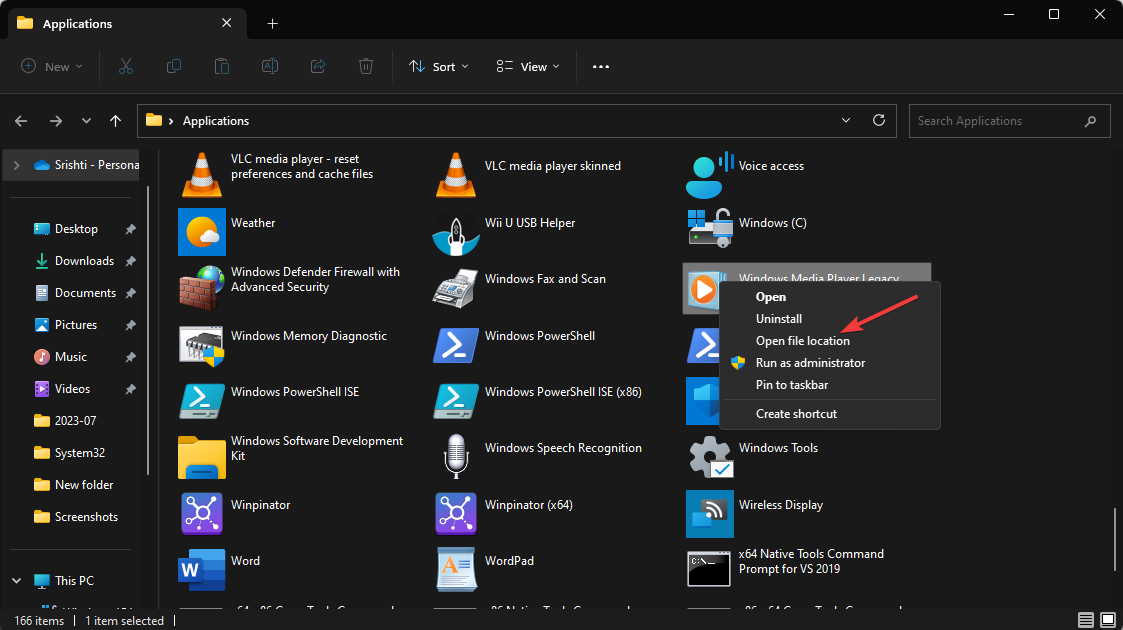1123x630 pixels.
Task: Select the Weather app icon
Action: (202, 232)
